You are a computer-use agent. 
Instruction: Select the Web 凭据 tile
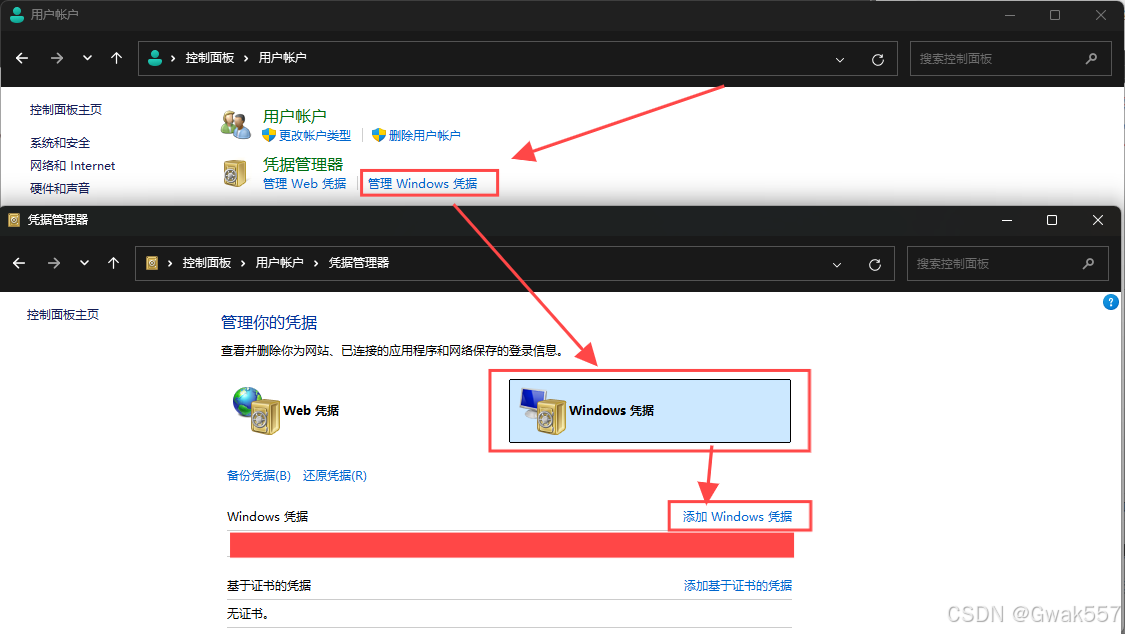coord(286,410)
